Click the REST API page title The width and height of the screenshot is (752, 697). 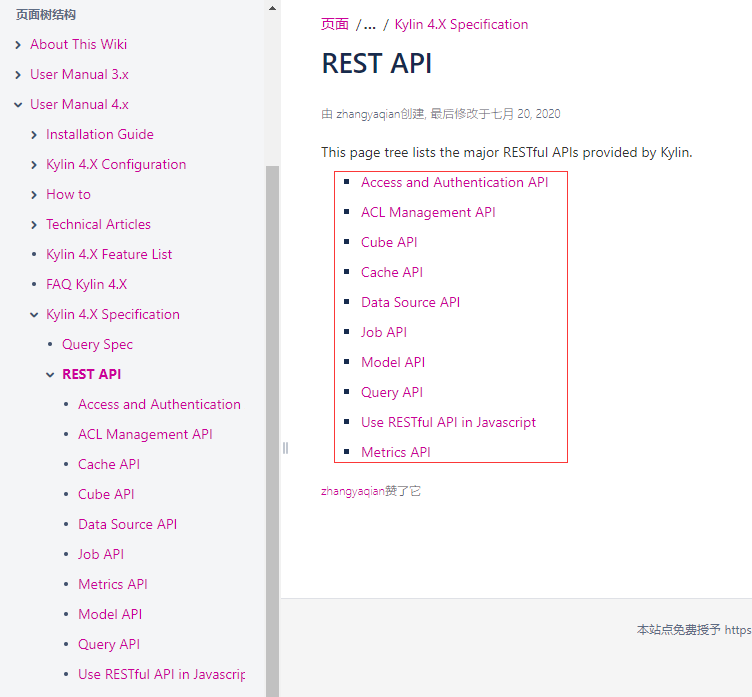pyautogui.click(x=377, y=63)
